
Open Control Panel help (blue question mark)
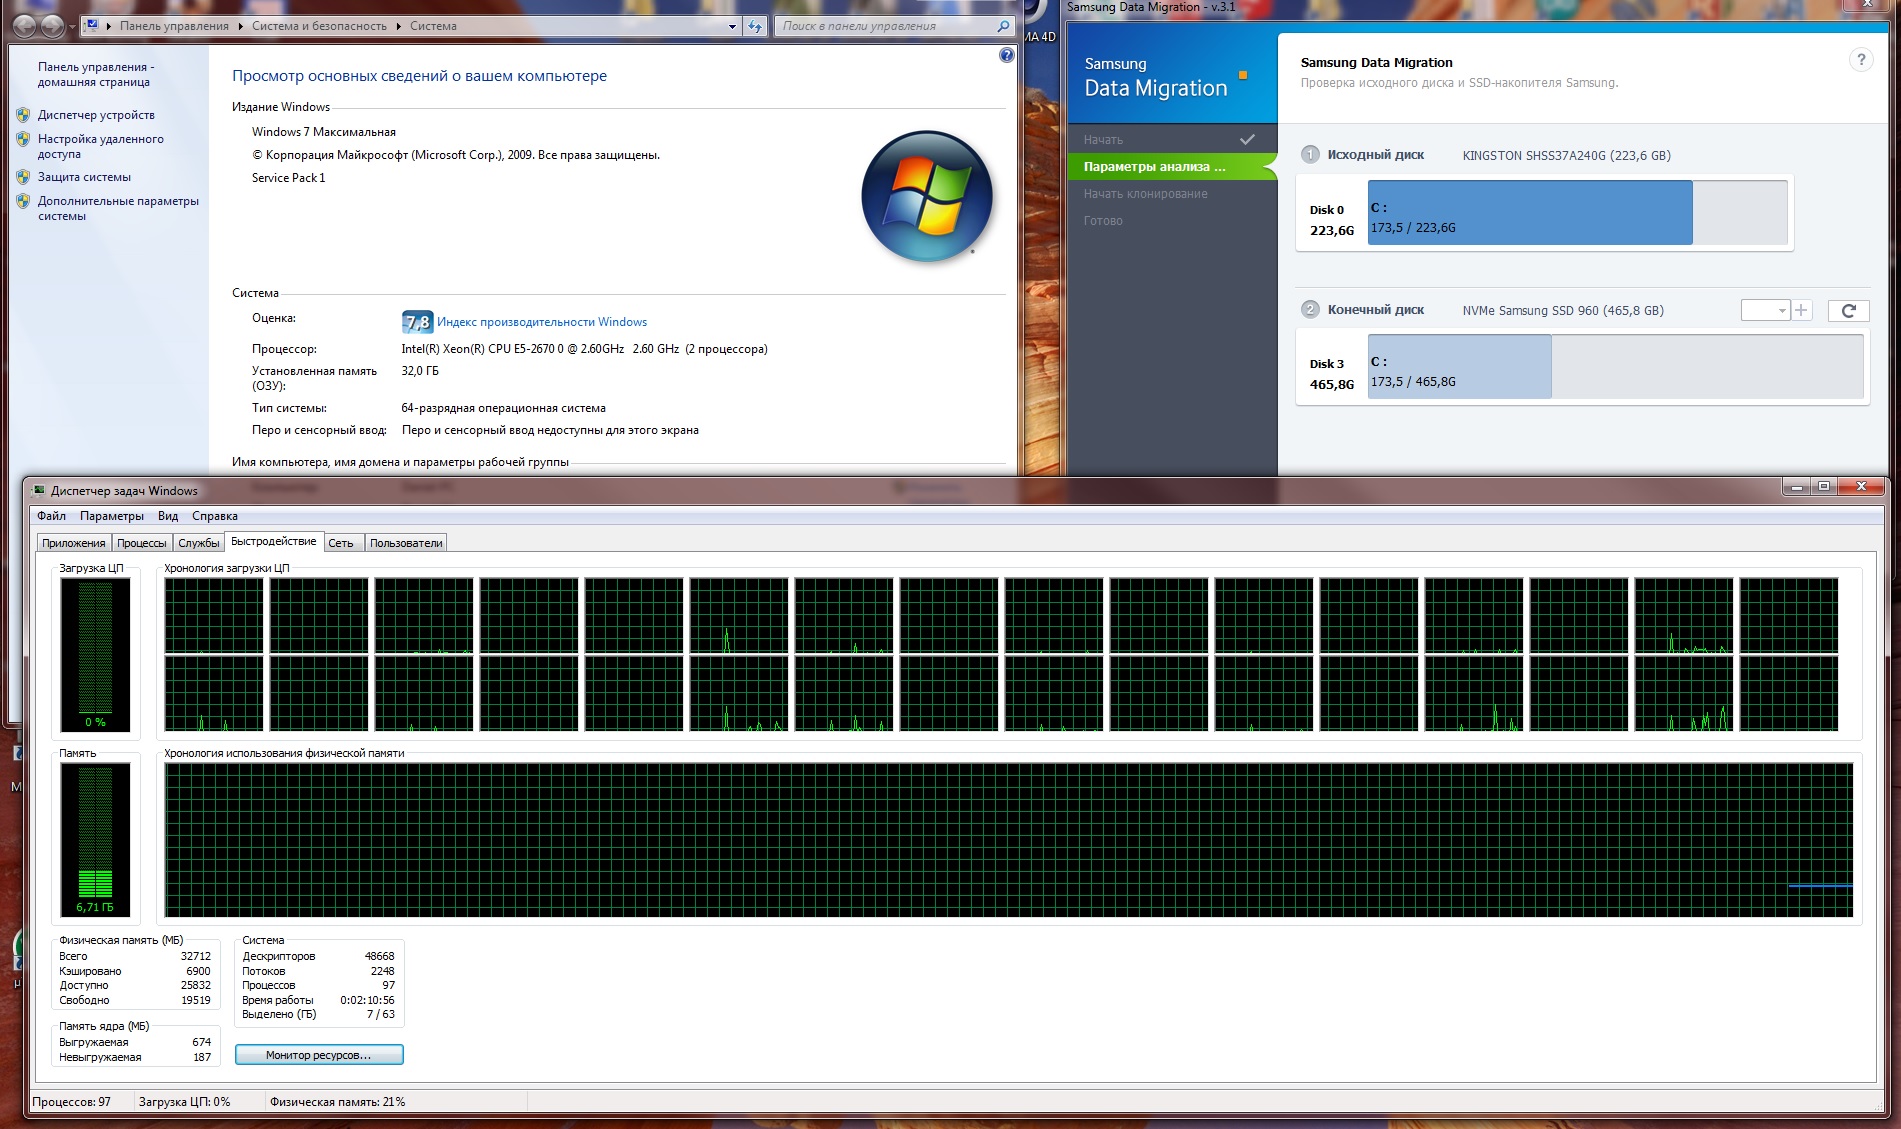(x=1006, y=56)
